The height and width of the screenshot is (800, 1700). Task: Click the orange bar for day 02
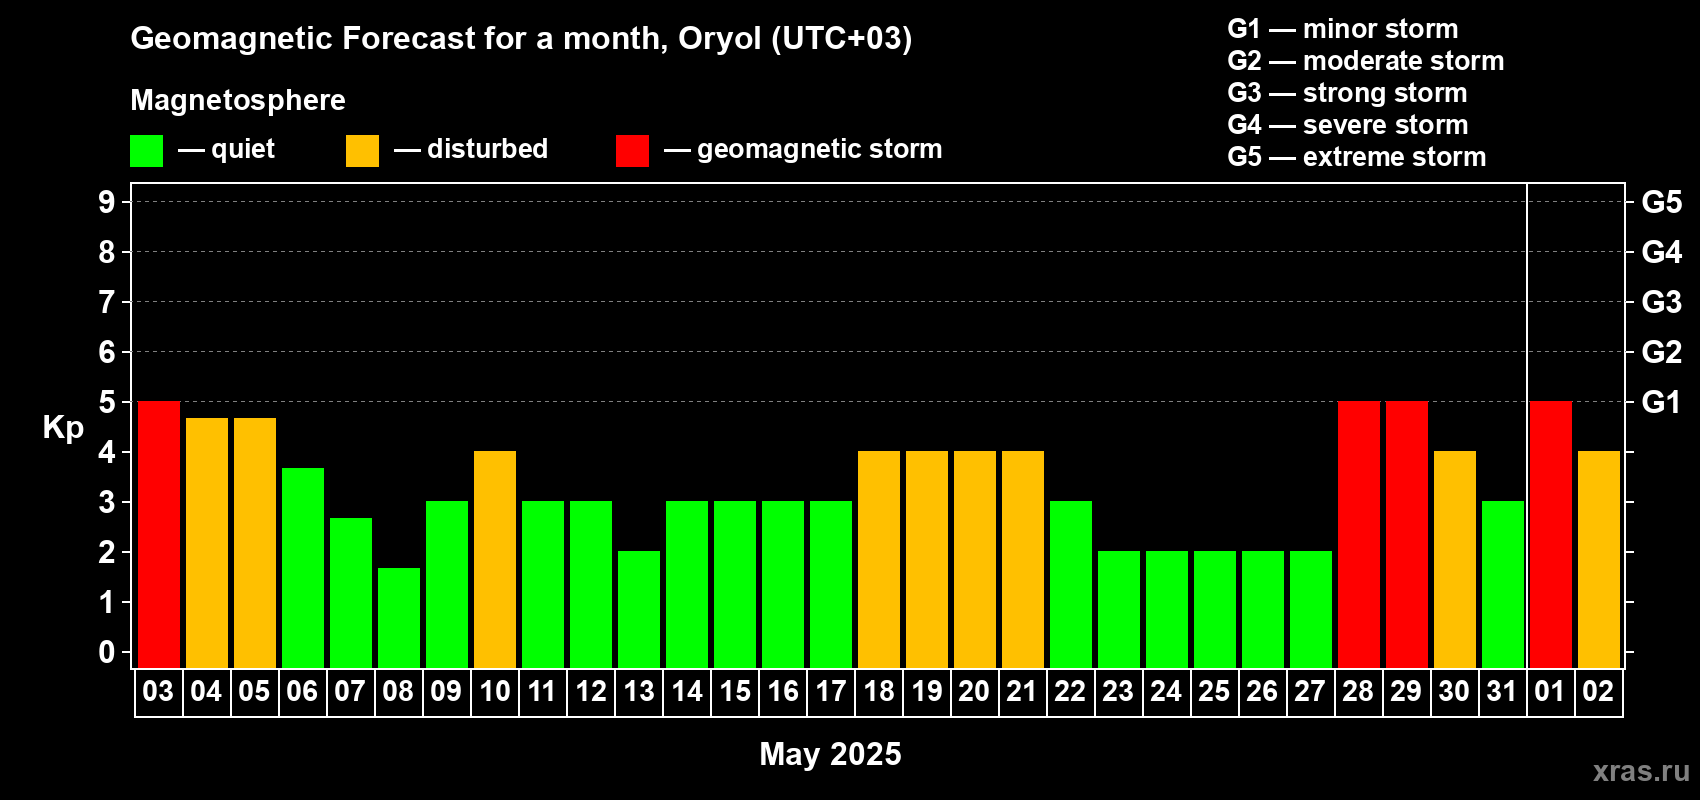(x=1599, y=559)
